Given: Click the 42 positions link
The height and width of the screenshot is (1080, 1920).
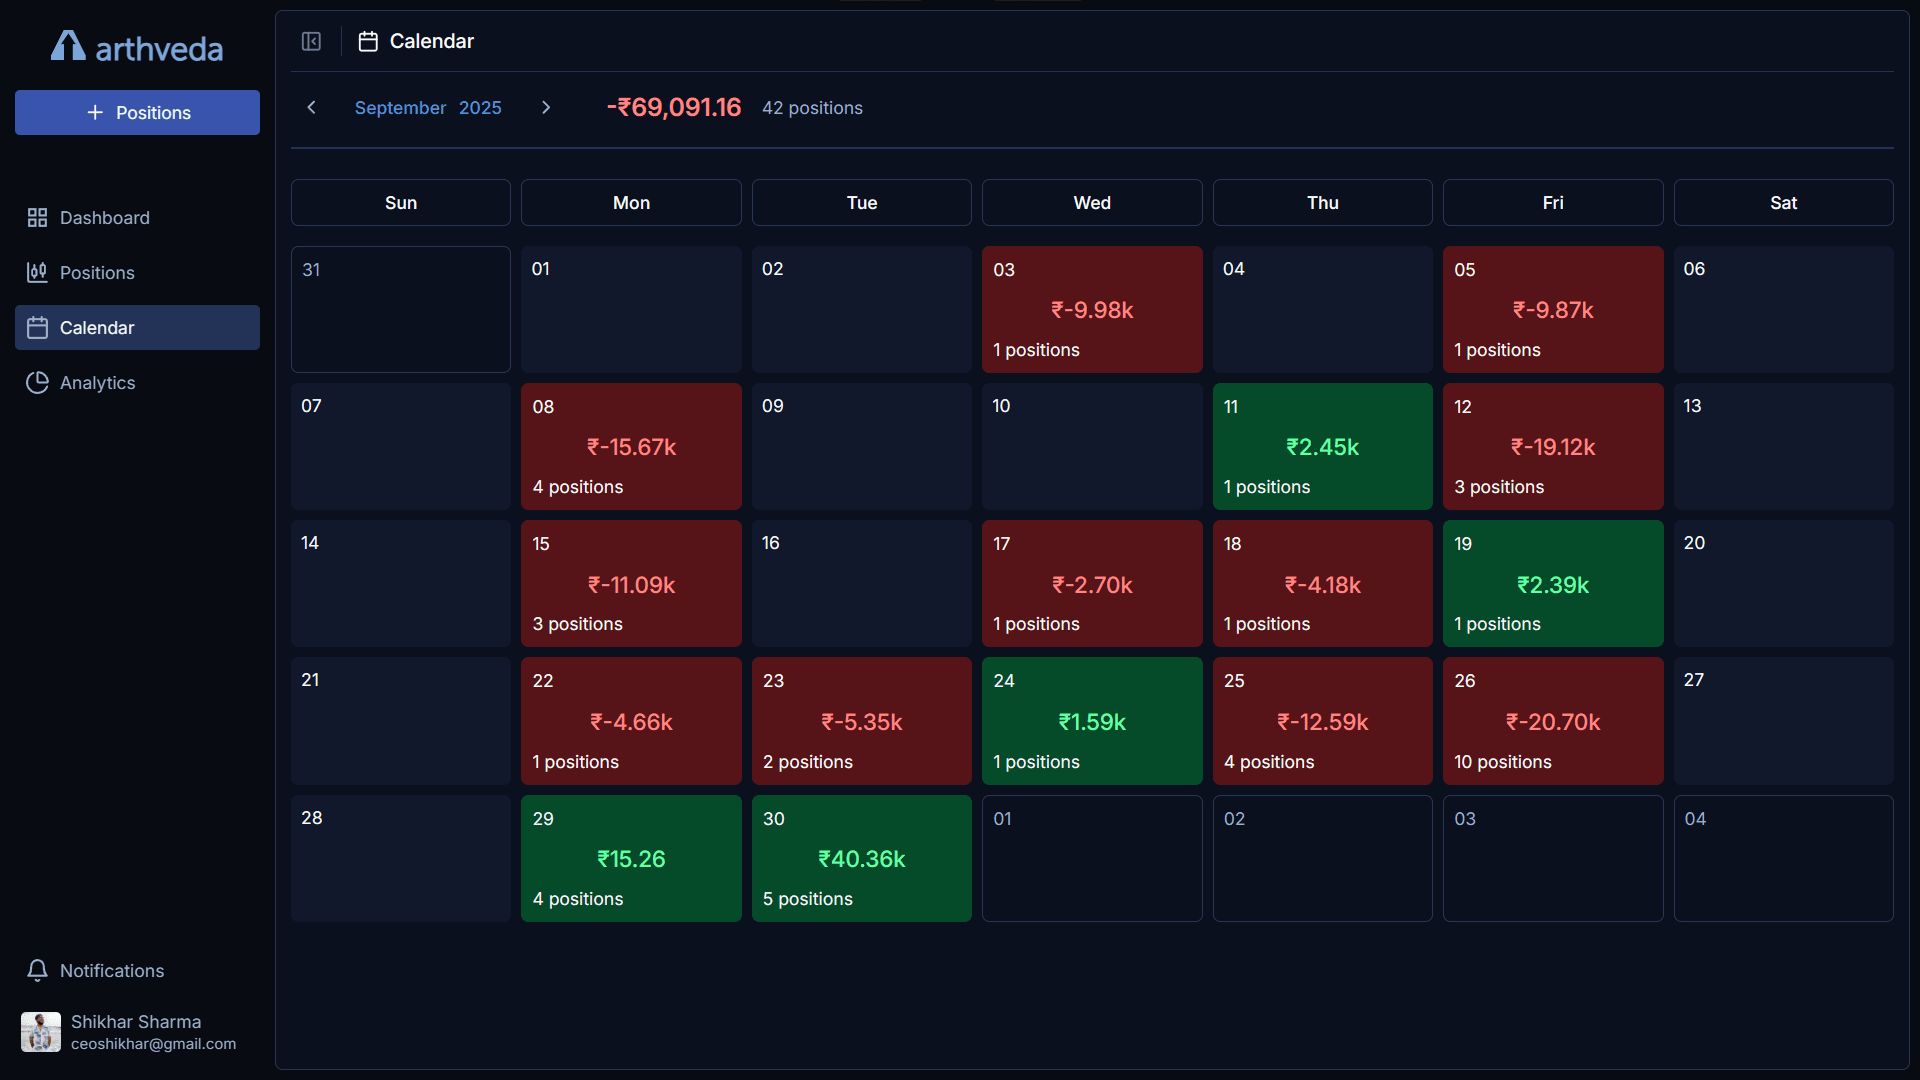Looking at the screenshot, I should click(811, 107).
